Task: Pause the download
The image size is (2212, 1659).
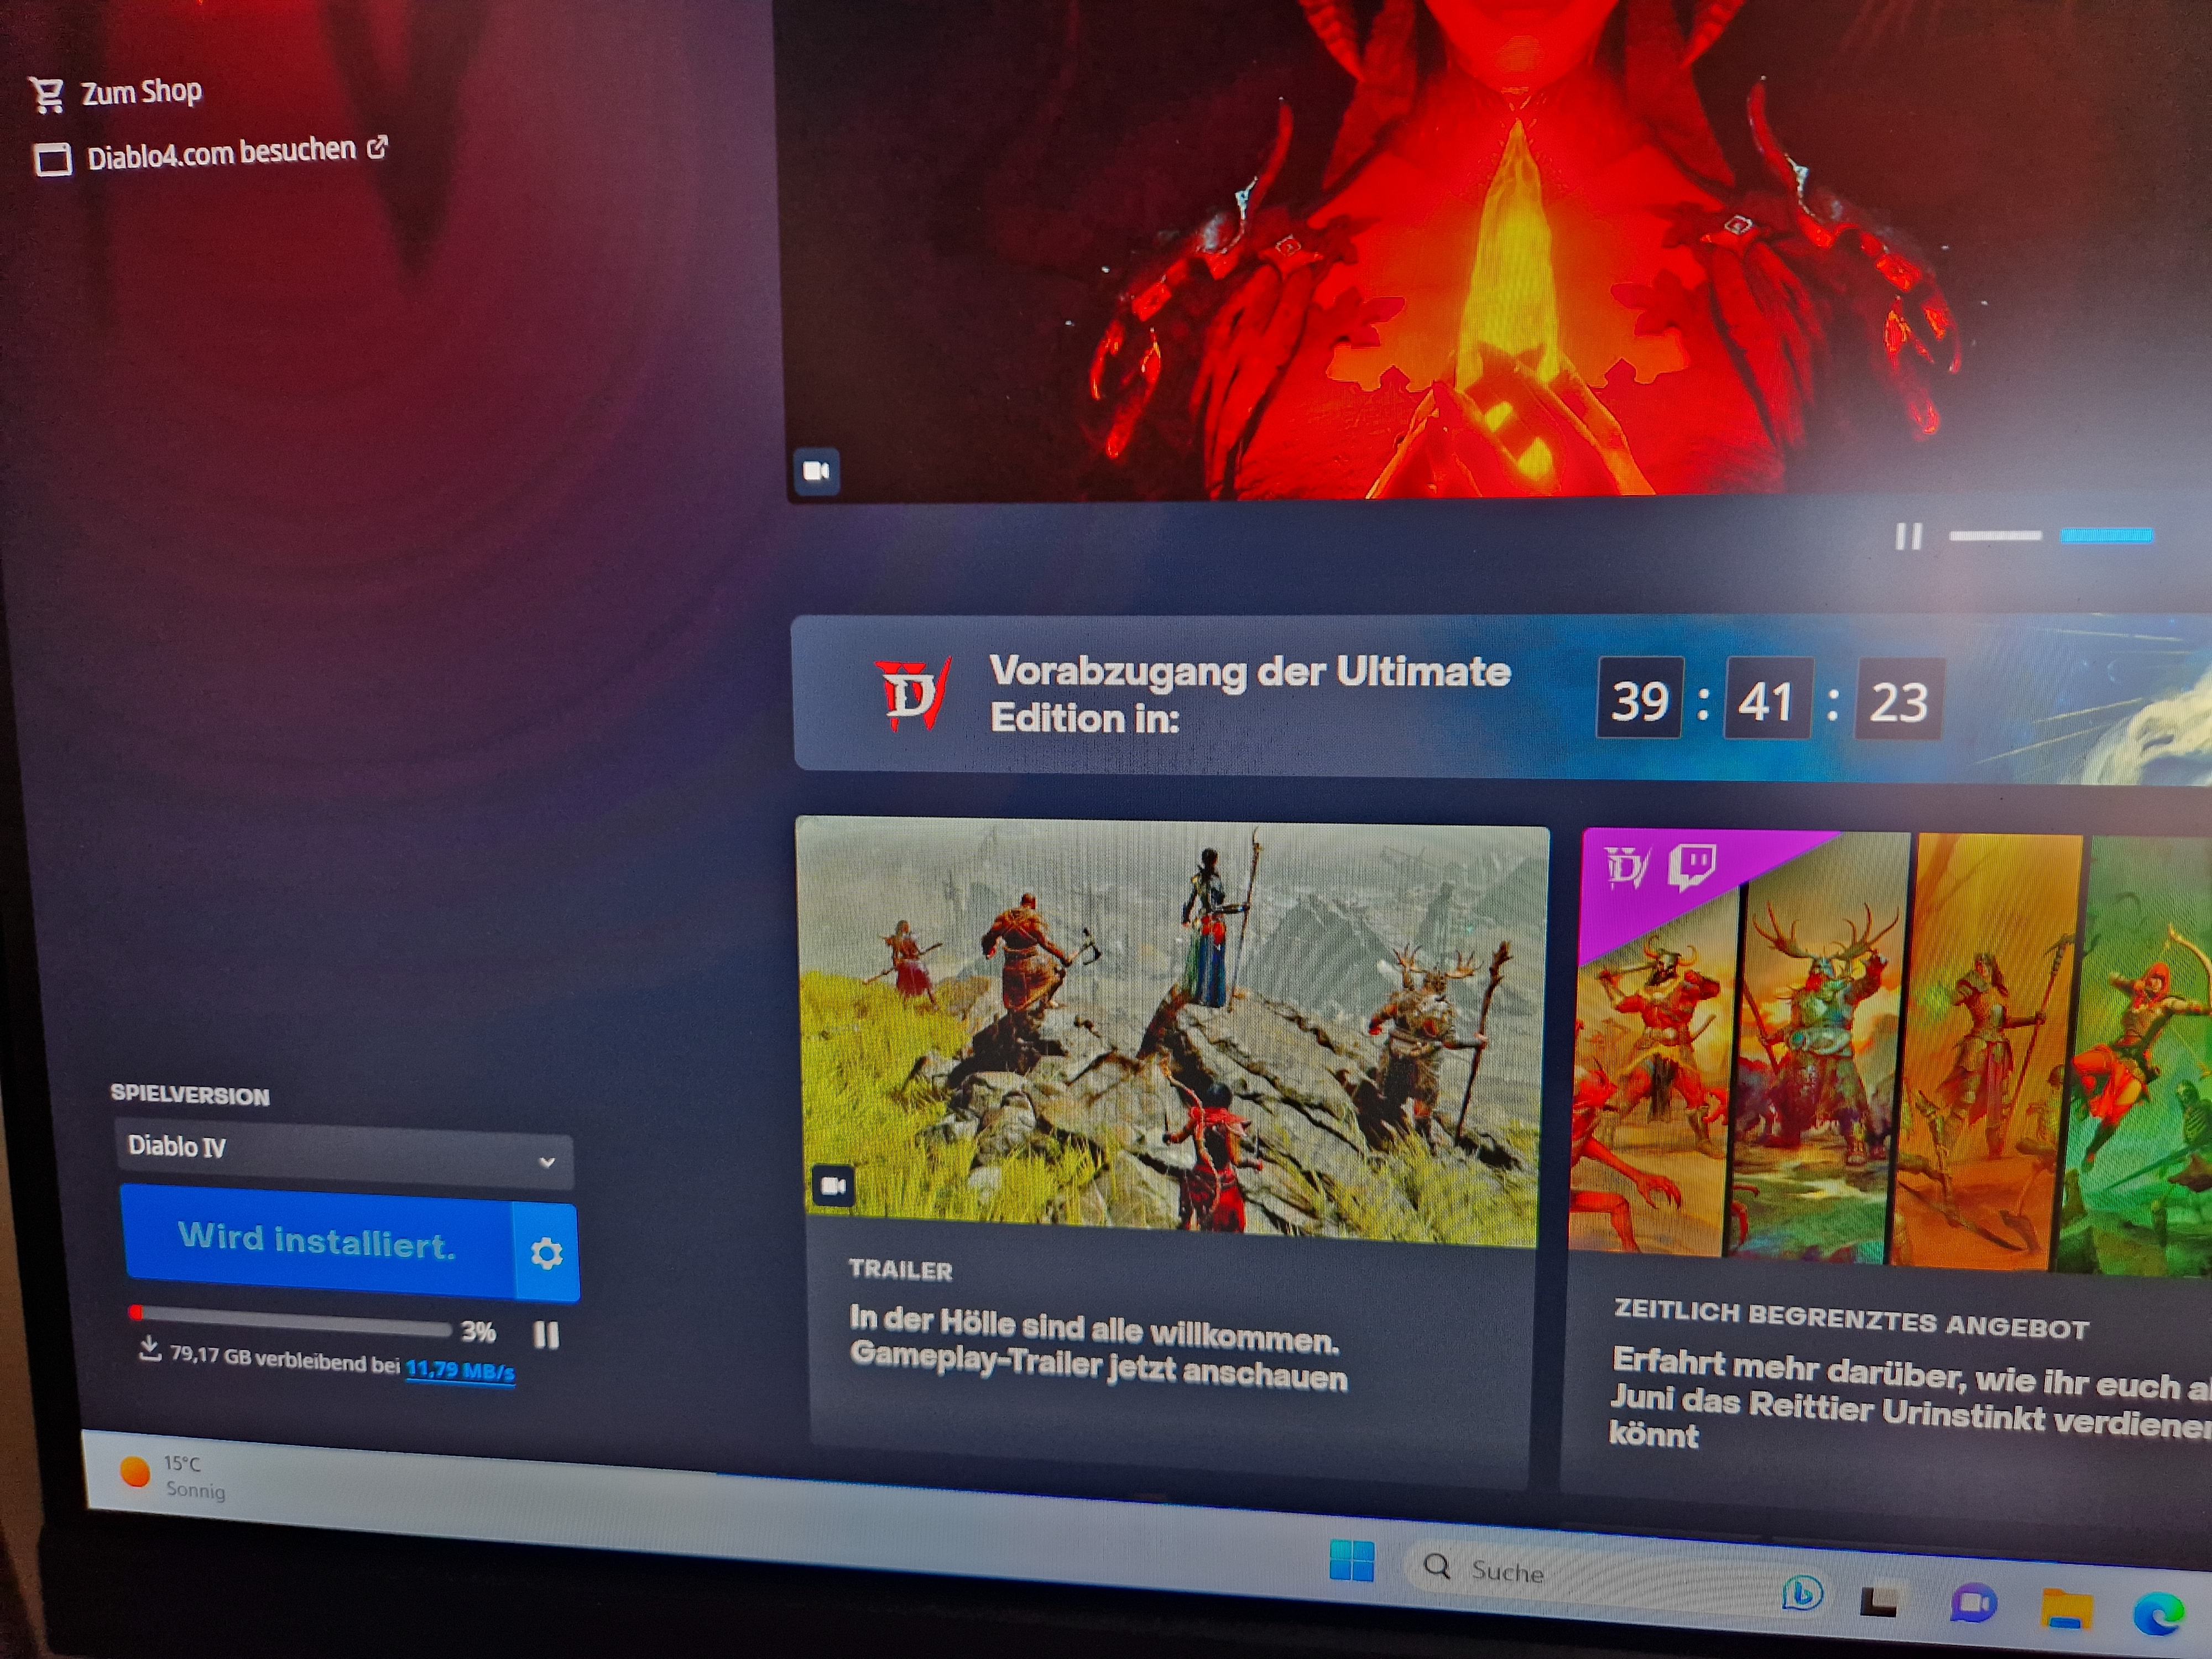Action: tap(546, 1334)
